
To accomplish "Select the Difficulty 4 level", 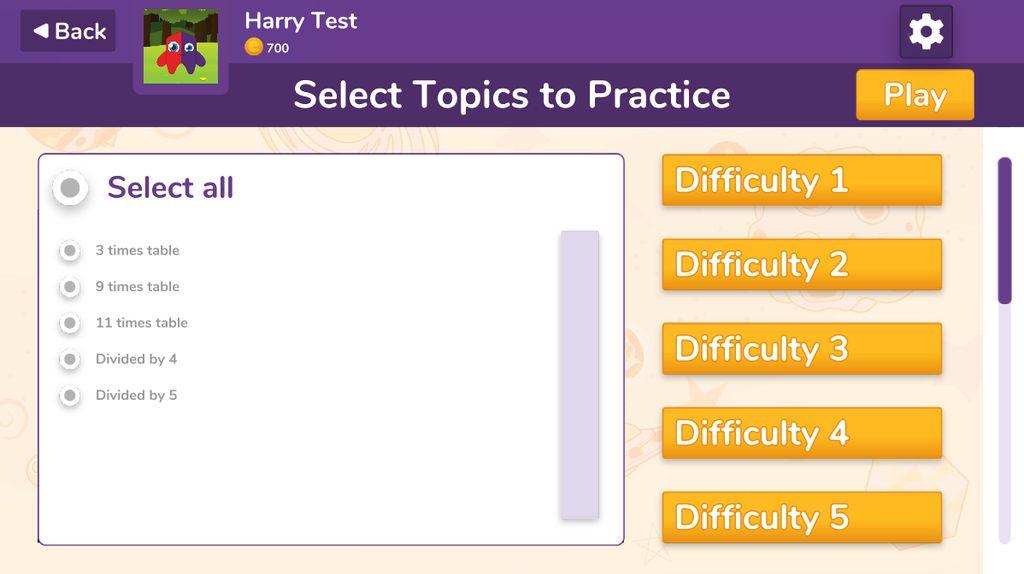I will 802,433.
